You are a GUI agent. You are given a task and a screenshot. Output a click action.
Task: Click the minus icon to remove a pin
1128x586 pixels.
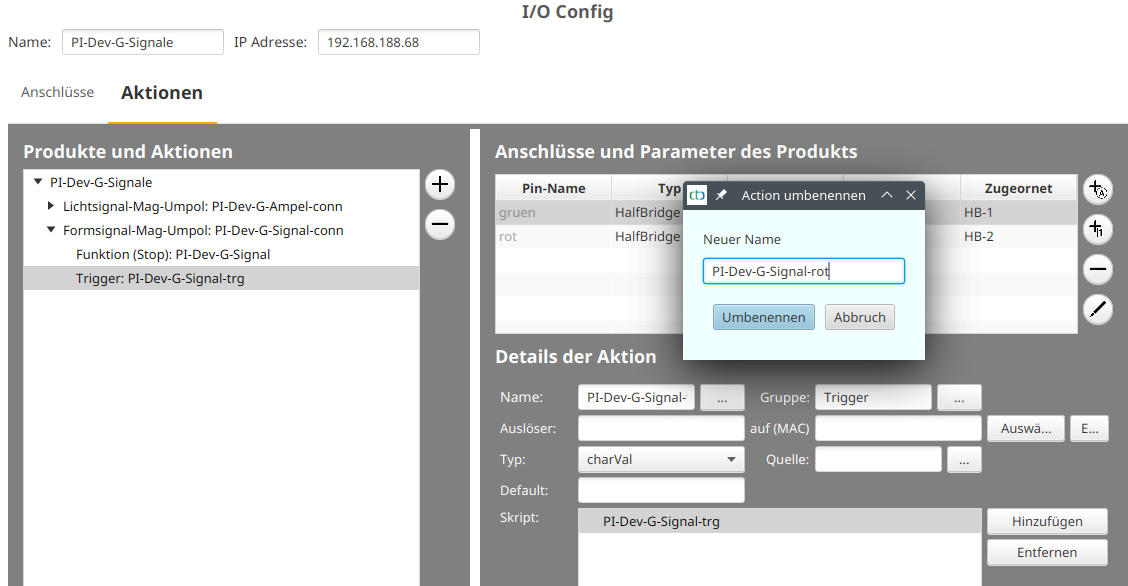1097,269
